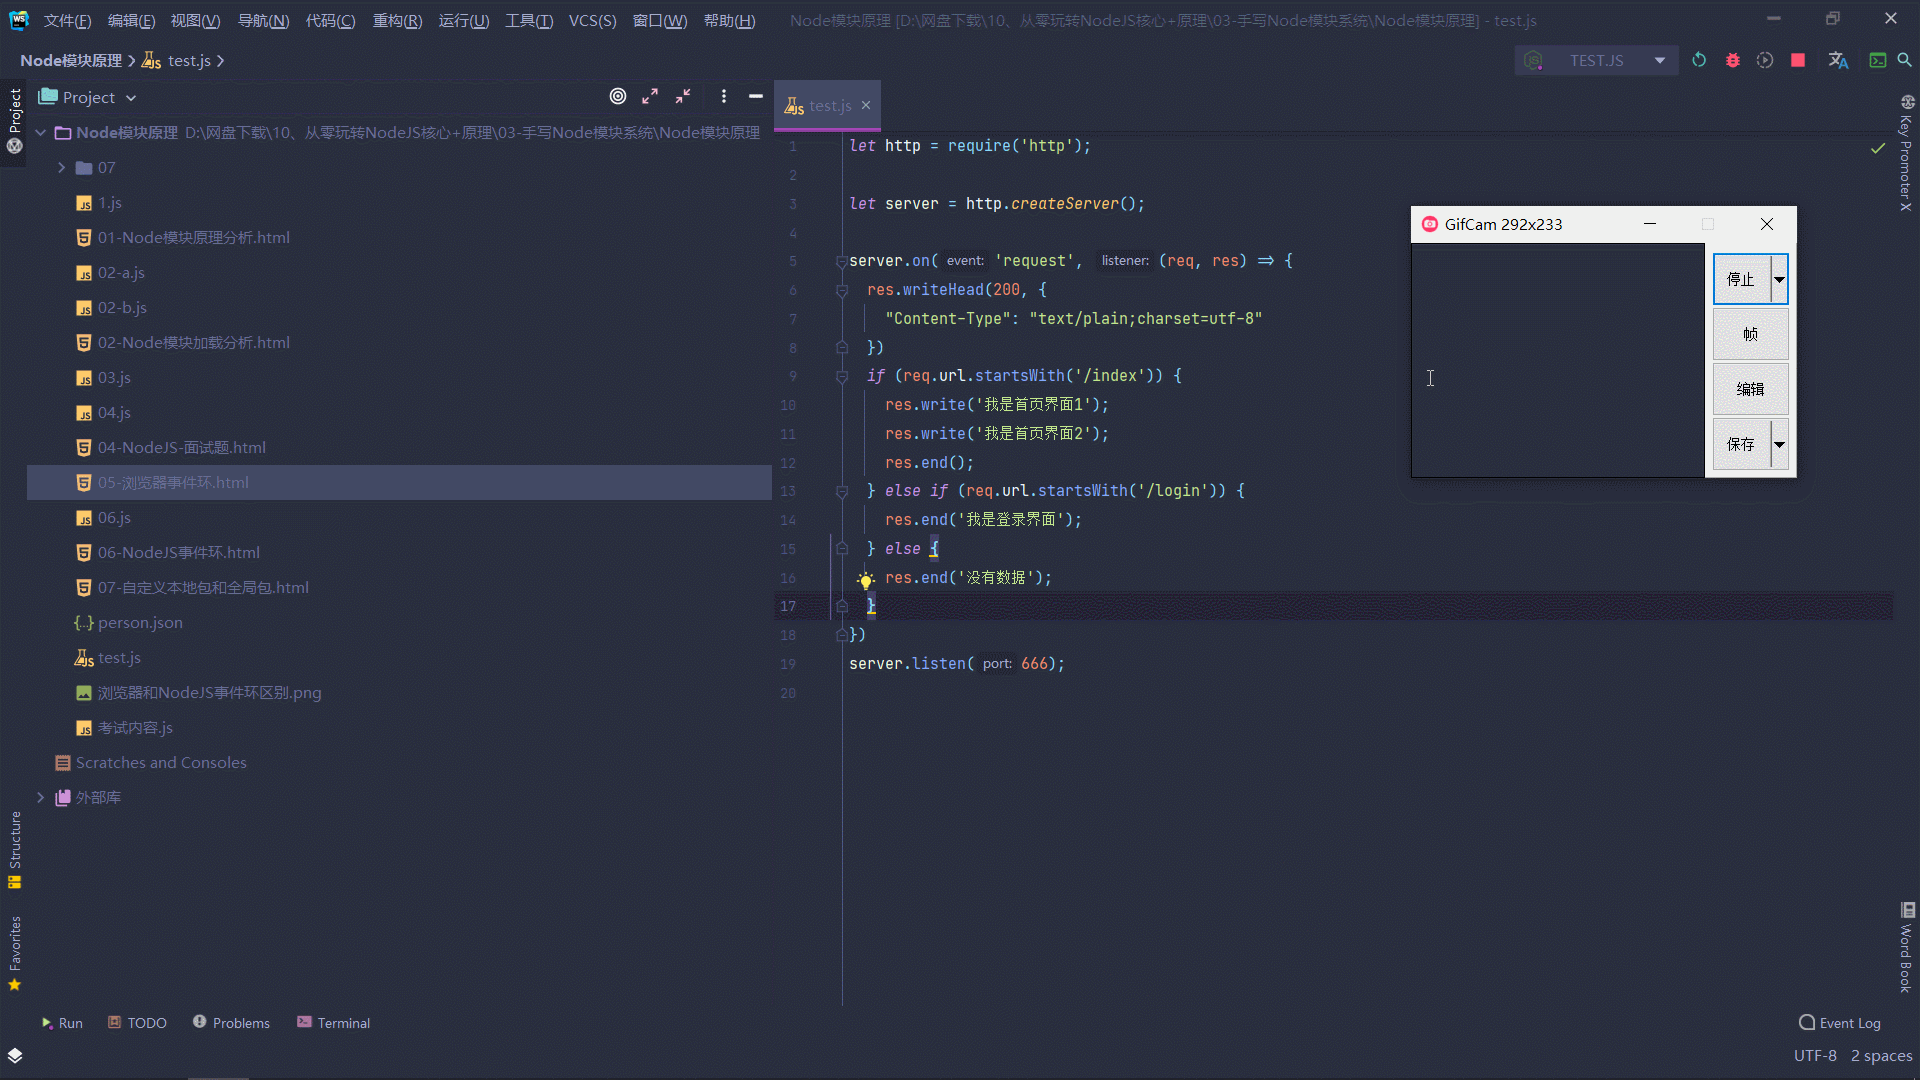This screenshot has width=1920, height=1080.
Task: Click the Search Everywhere magnifier
Action: tap(1904, 60)
